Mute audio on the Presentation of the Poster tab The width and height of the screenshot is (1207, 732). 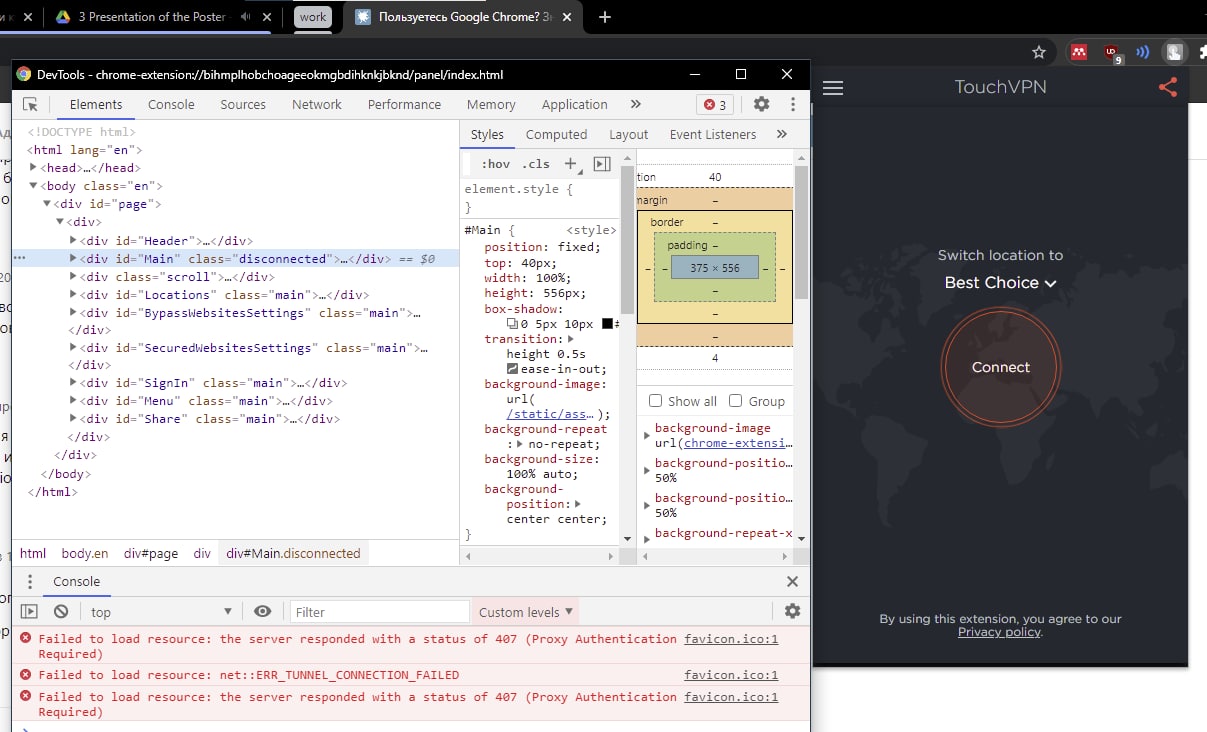click(245, 17)
